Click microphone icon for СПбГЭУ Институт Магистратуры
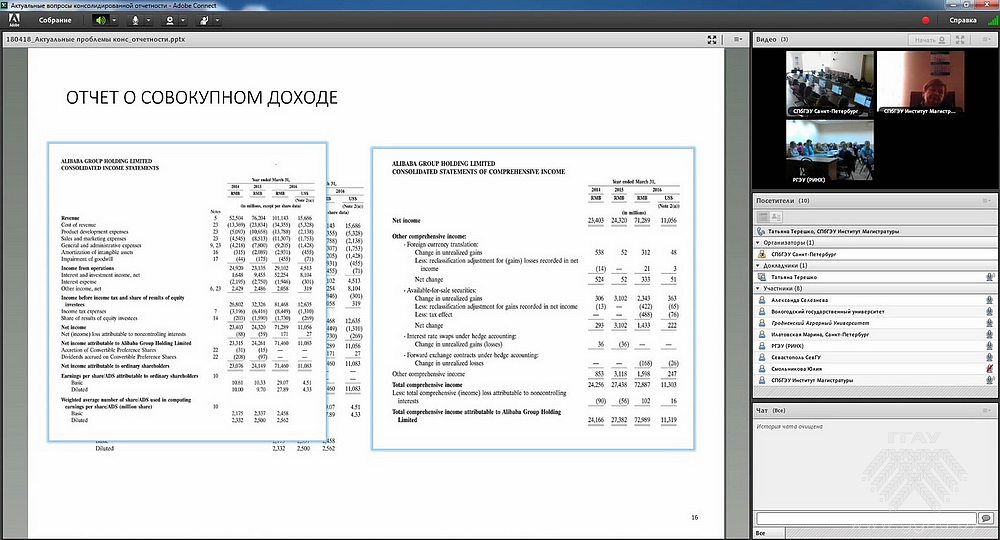The image size is (1000, 540). (x=989, y=381)
